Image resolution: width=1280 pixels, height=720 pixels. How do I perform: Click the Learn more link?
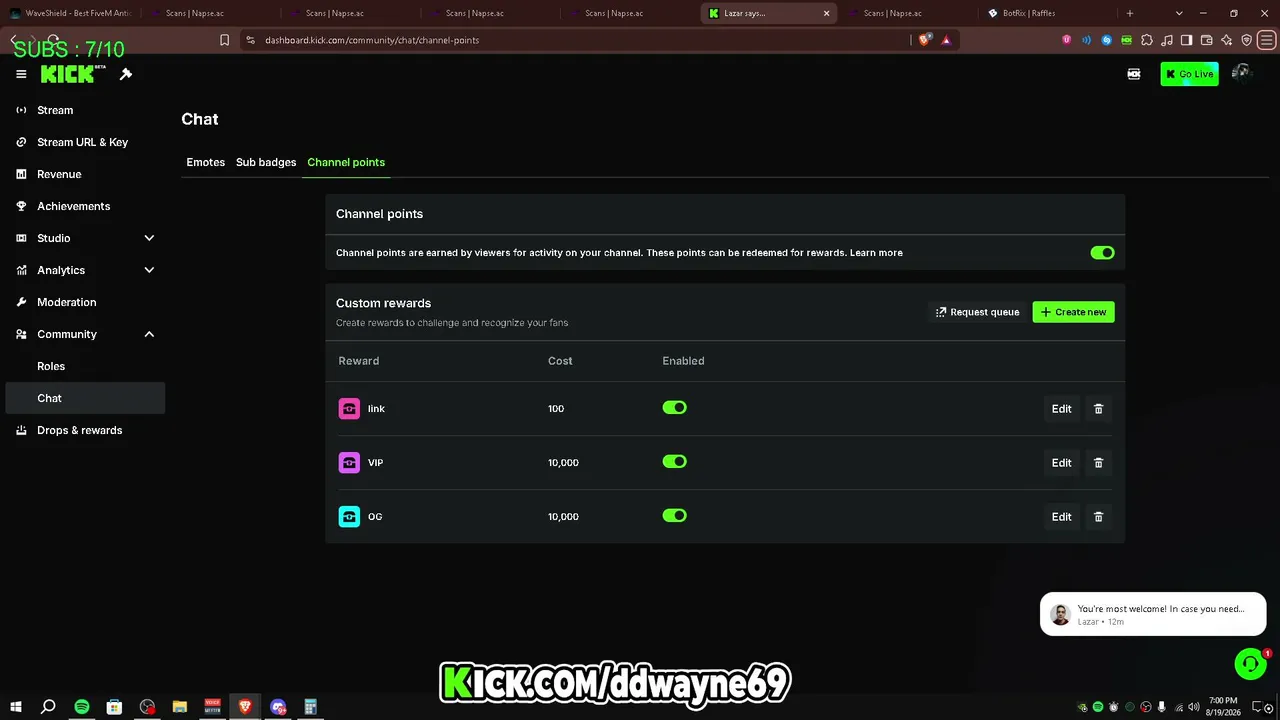coord(876,253)
